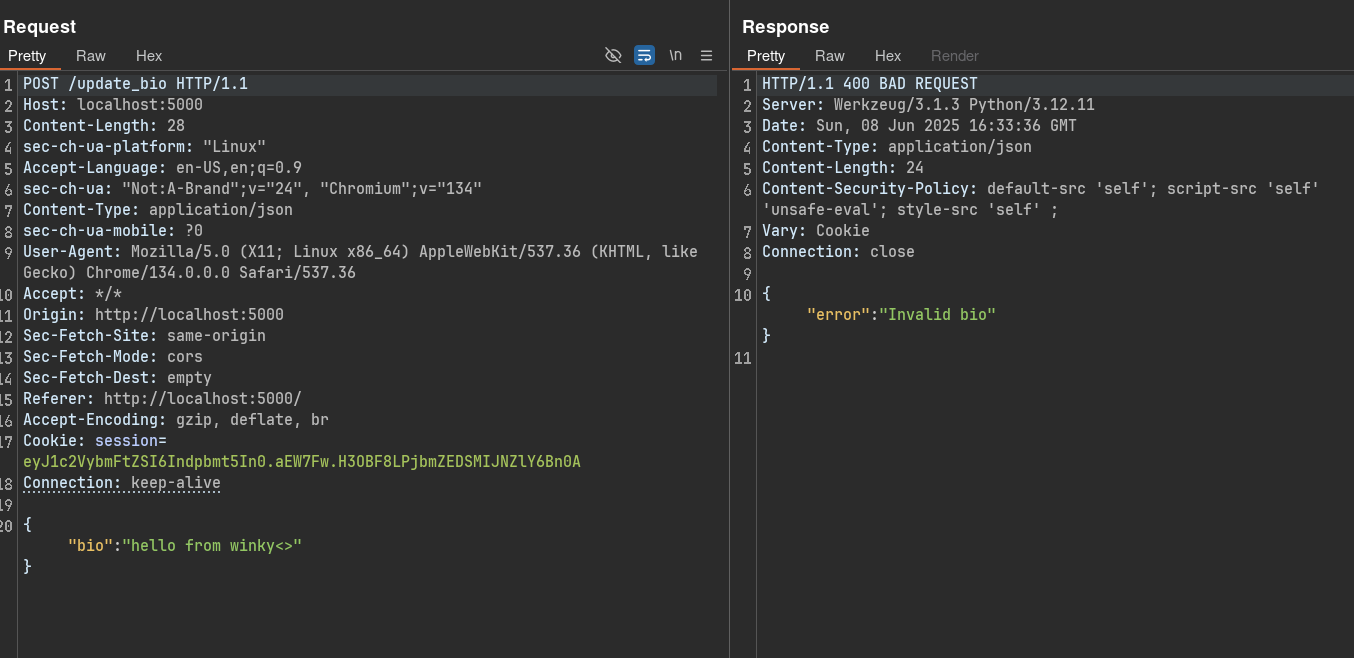Open the Response Render tab
Screen dimensions: 1354x658
tap(954, 56)
